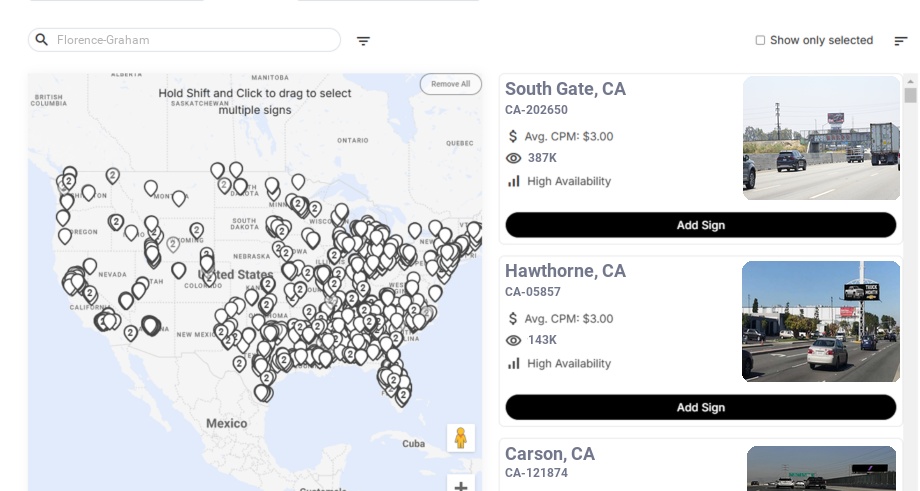
Task: Click the Hawthorne impressions eye icon
Action: (514, 340)
